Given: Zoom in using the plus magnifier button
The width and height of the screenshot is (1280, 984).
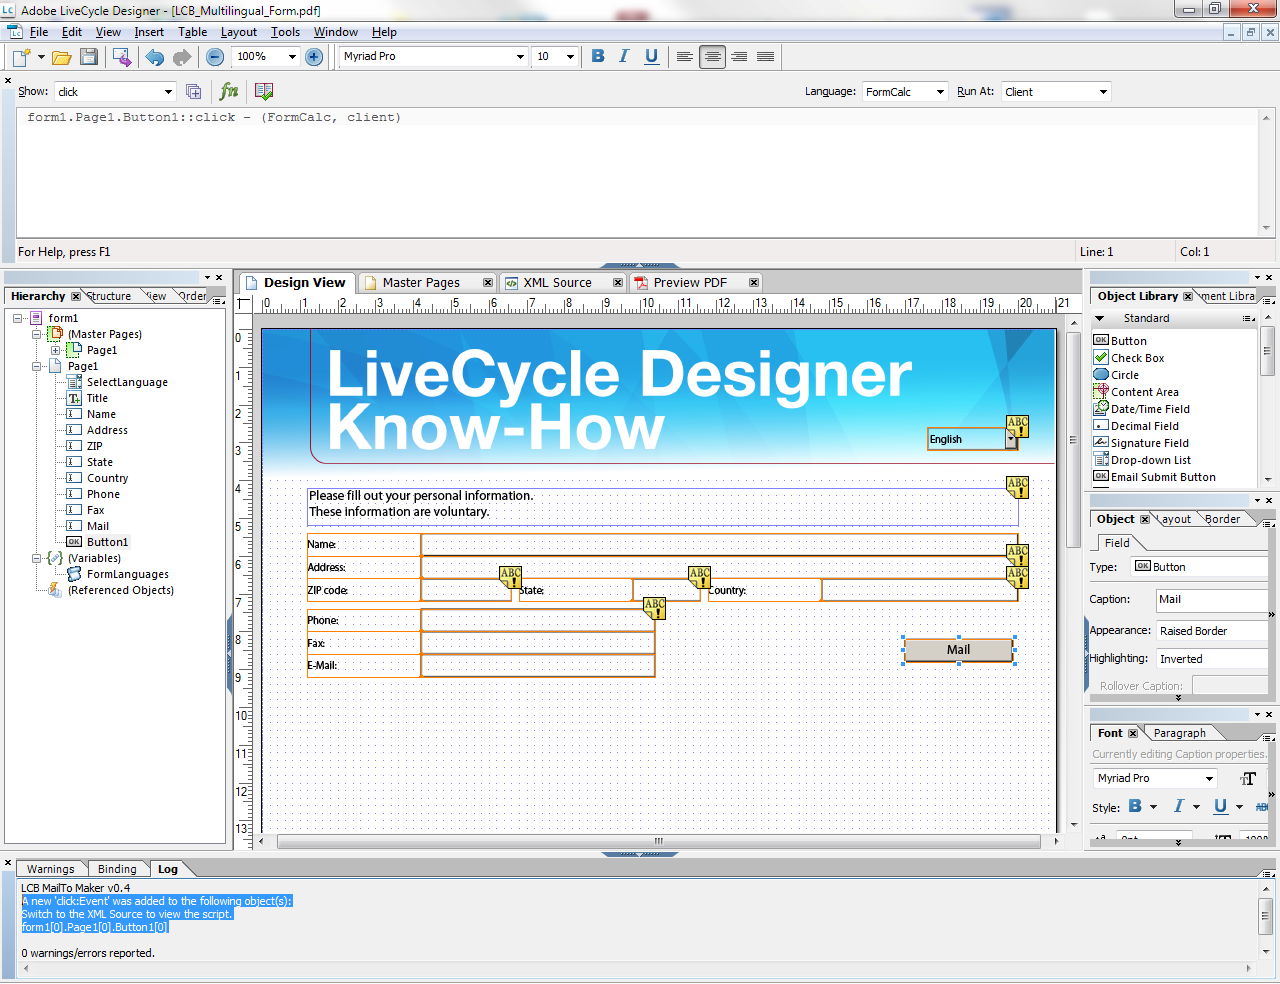Looking at the screenshot, I should (314, 57).
